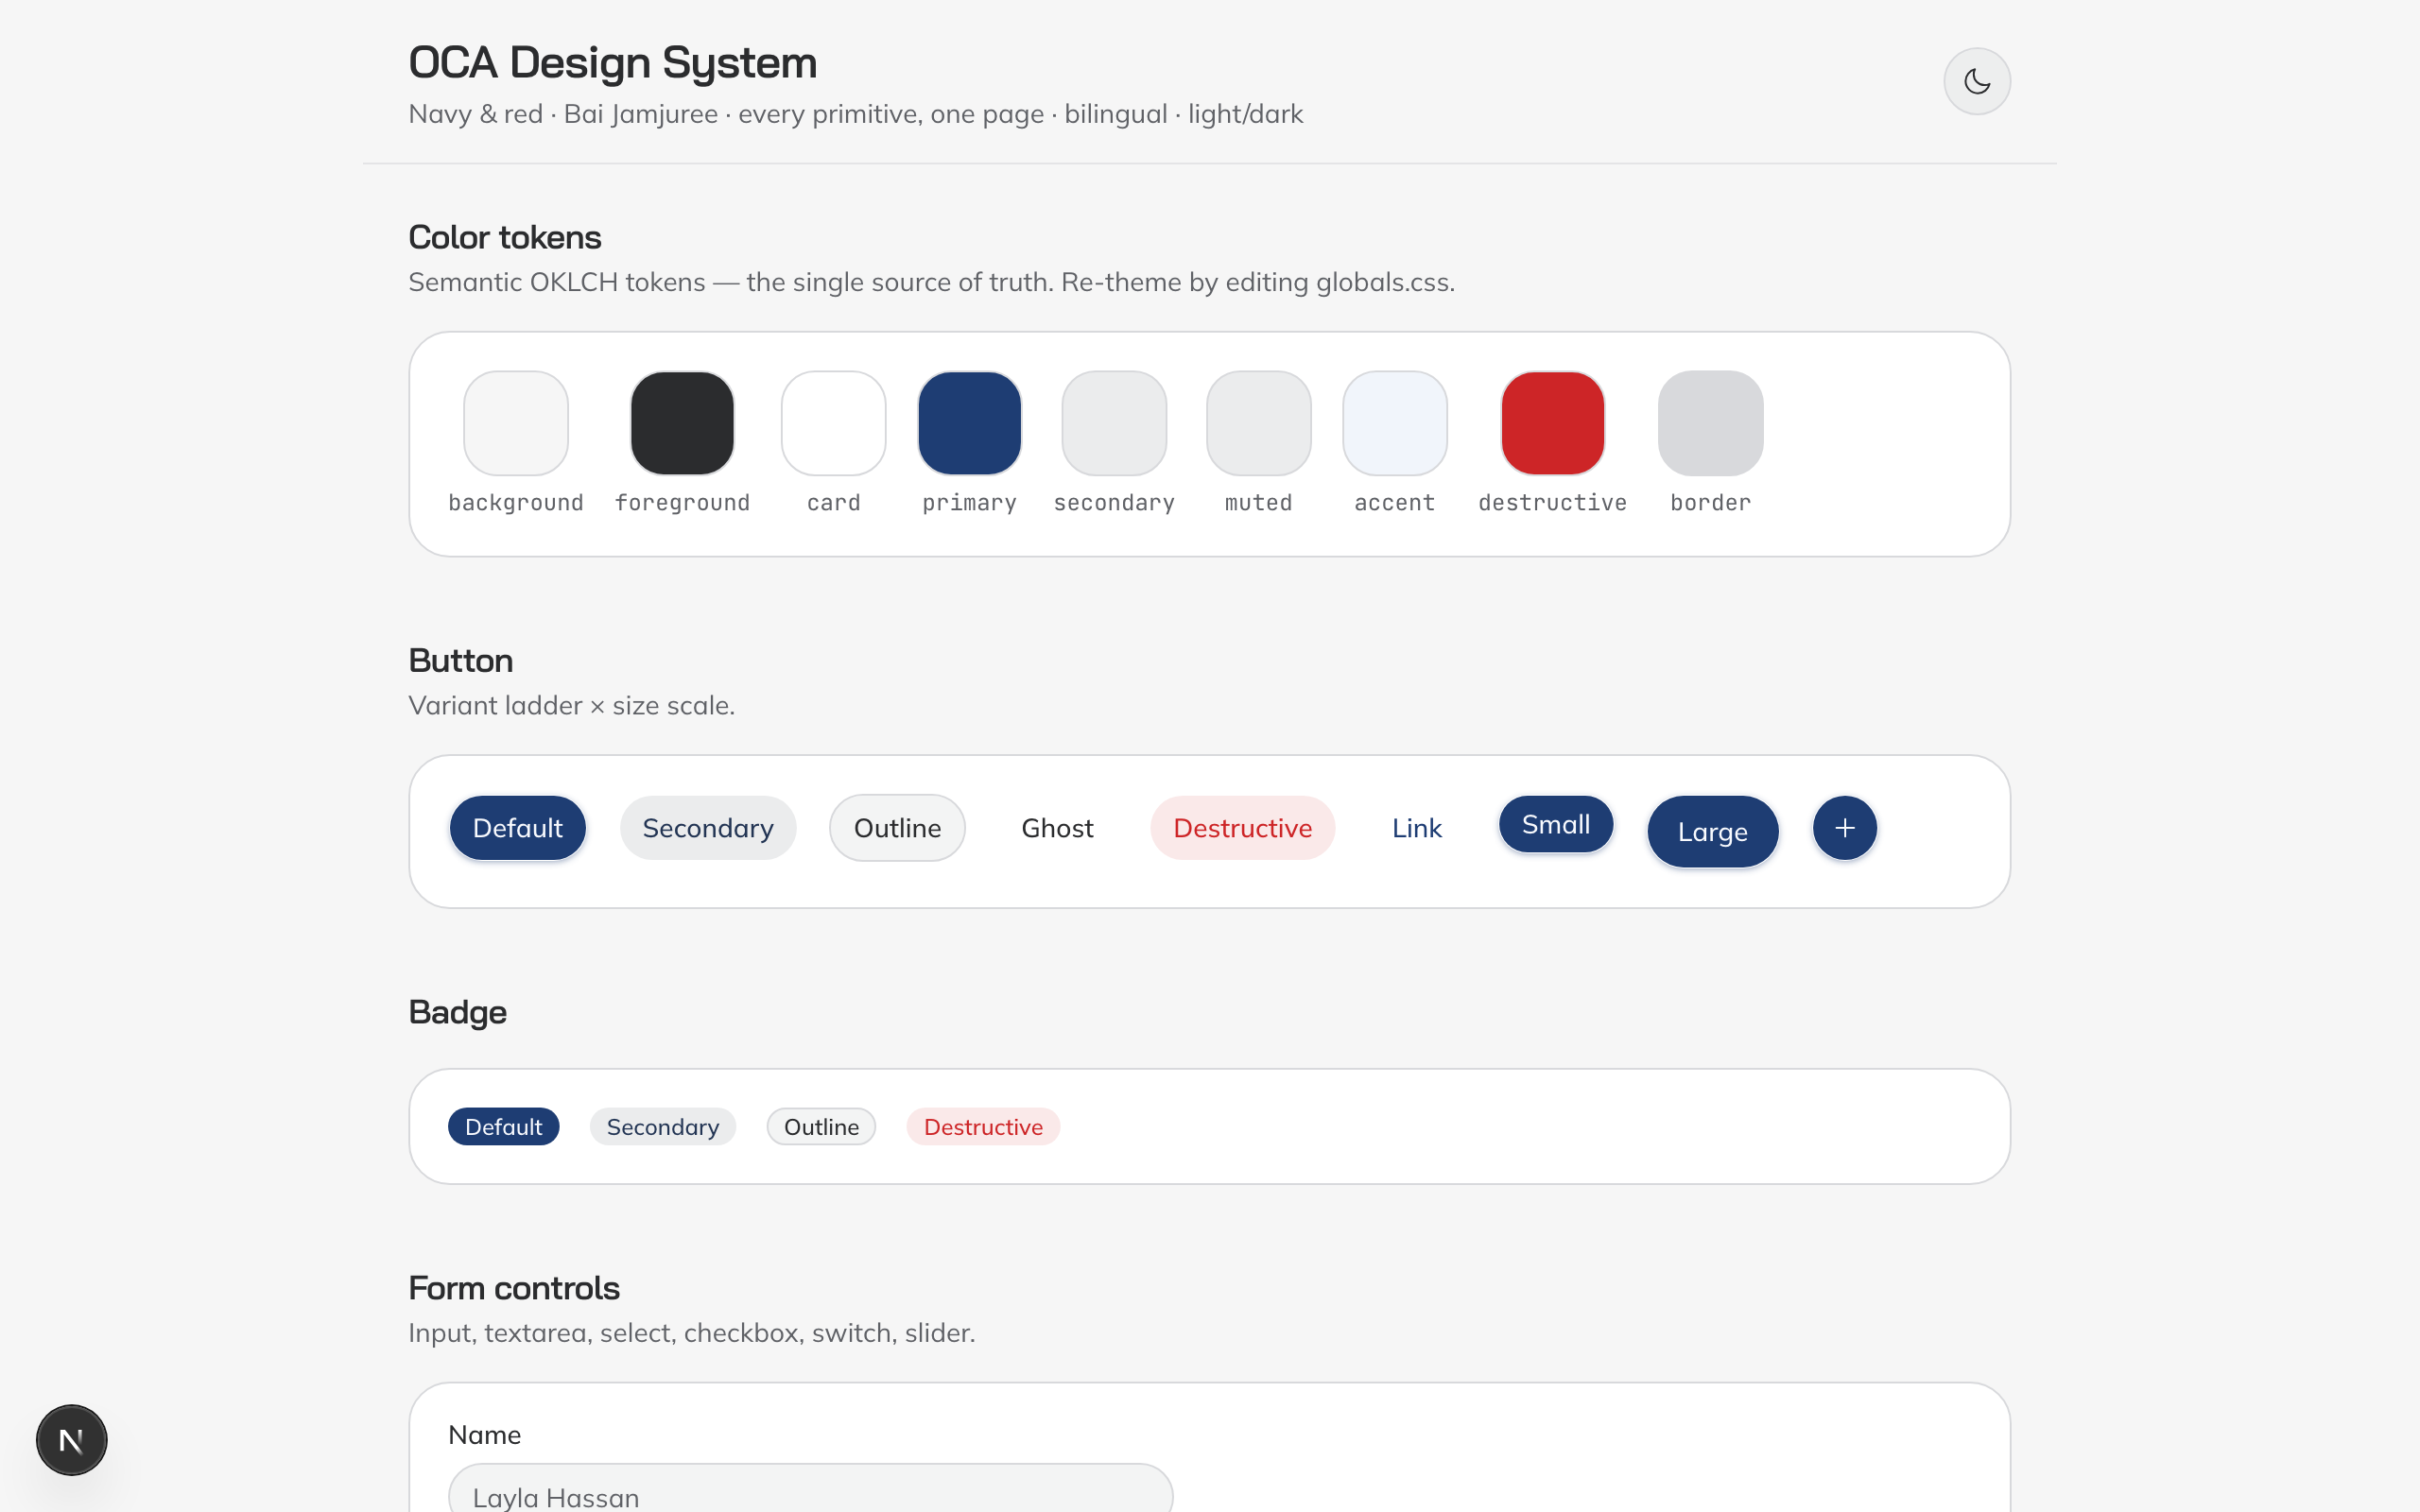Select the accent color swatch

1394,423
